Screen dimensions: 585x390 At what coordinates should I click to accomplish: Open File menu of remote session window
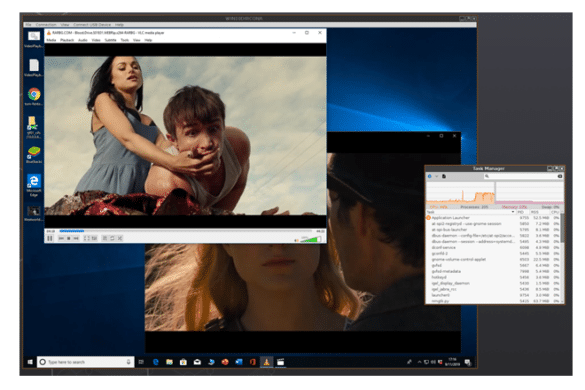coord(28,25)
